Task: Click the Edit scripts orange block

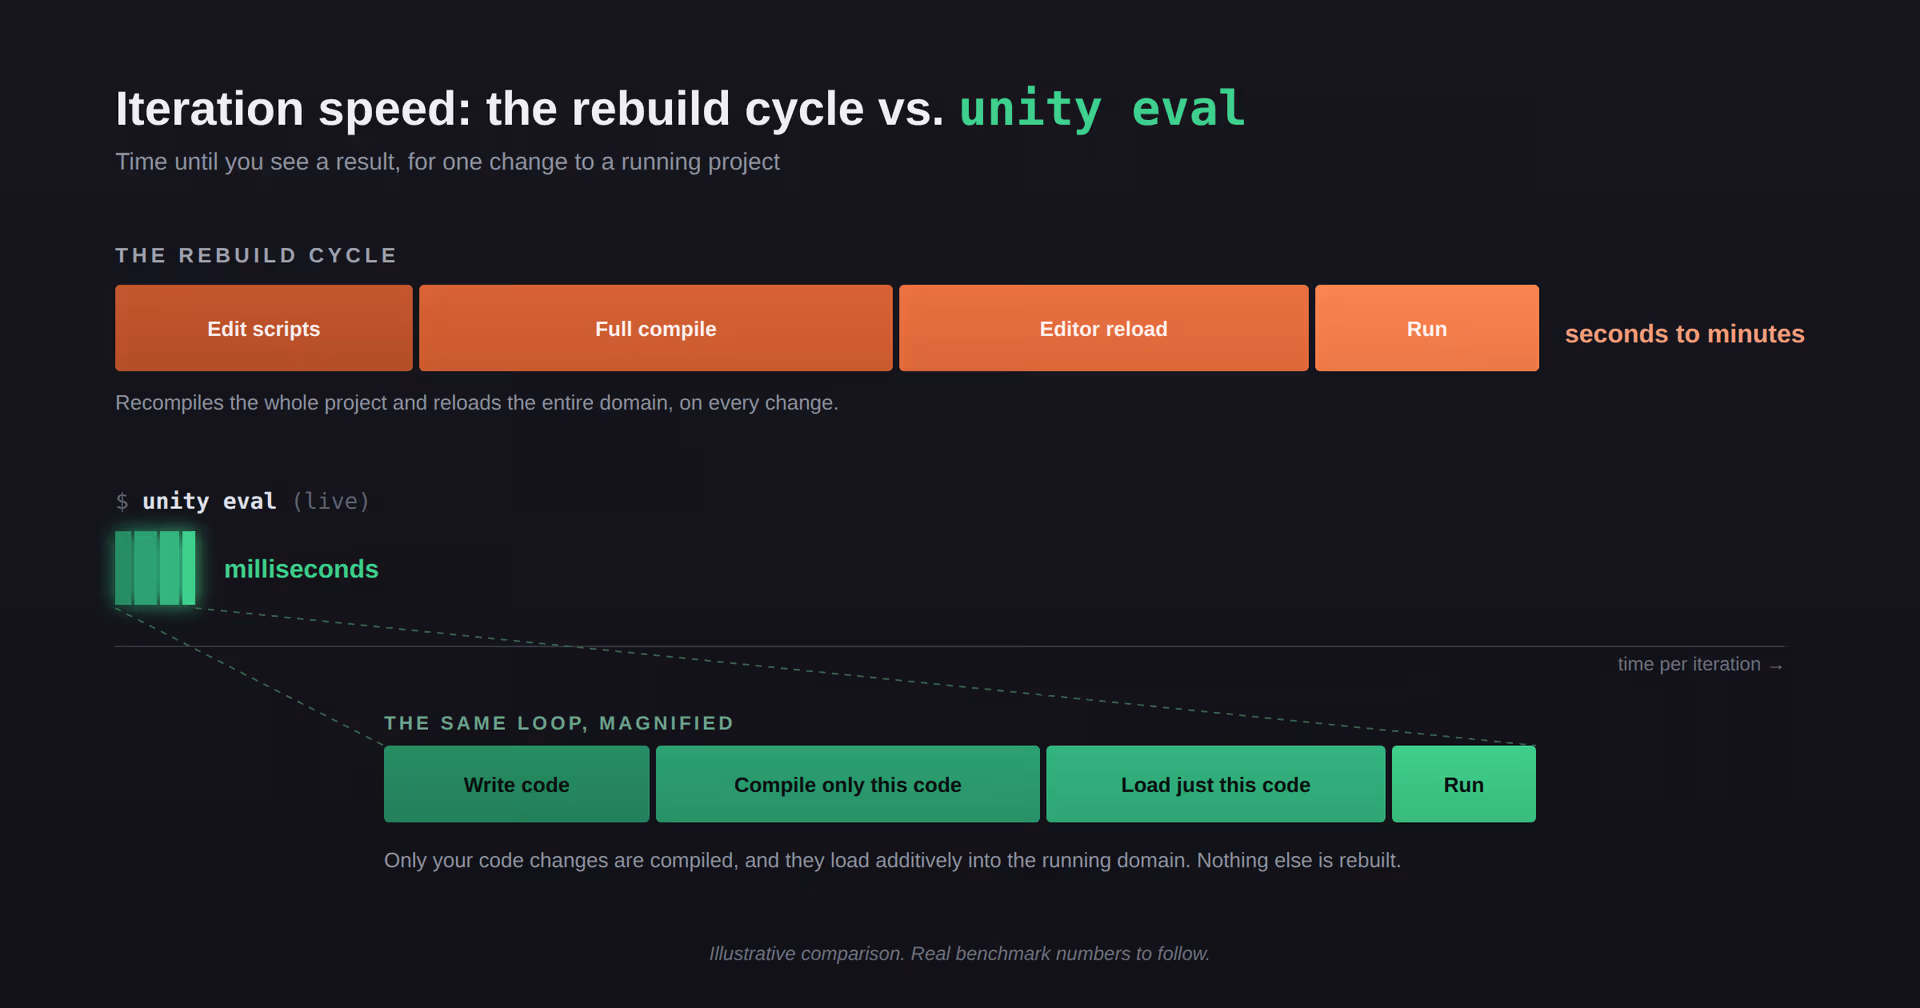Action: pyautogui.click(x=264, y=328)
